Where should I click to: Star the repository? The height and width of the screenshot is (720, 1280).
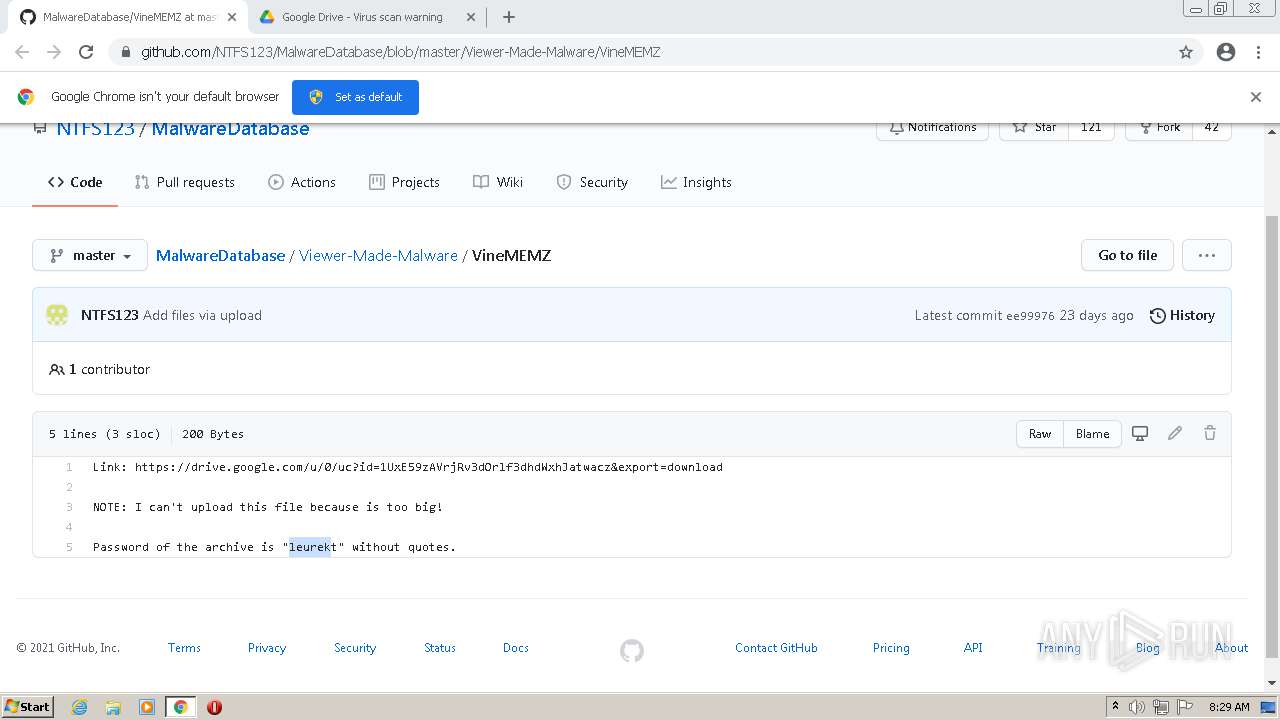(1034, 128)
